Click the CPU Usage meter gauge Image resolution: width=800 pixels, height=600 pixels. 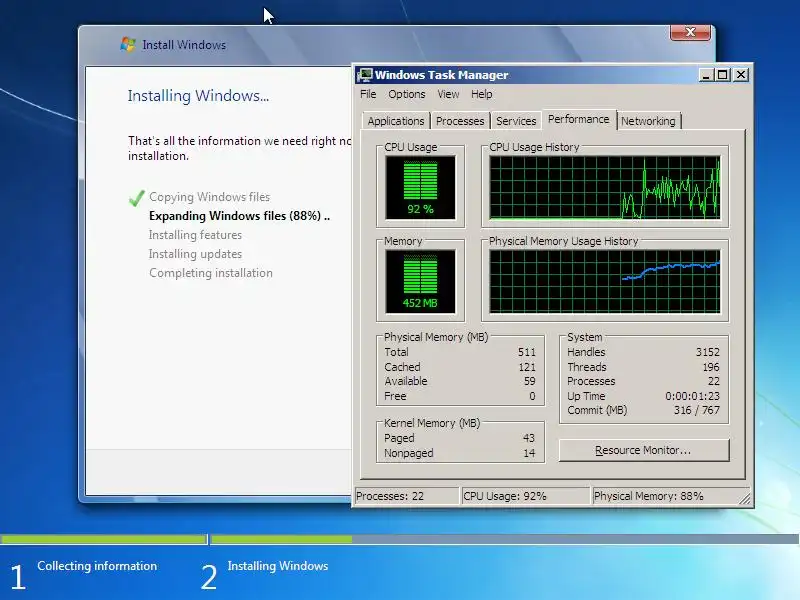[x=420, y=187]
